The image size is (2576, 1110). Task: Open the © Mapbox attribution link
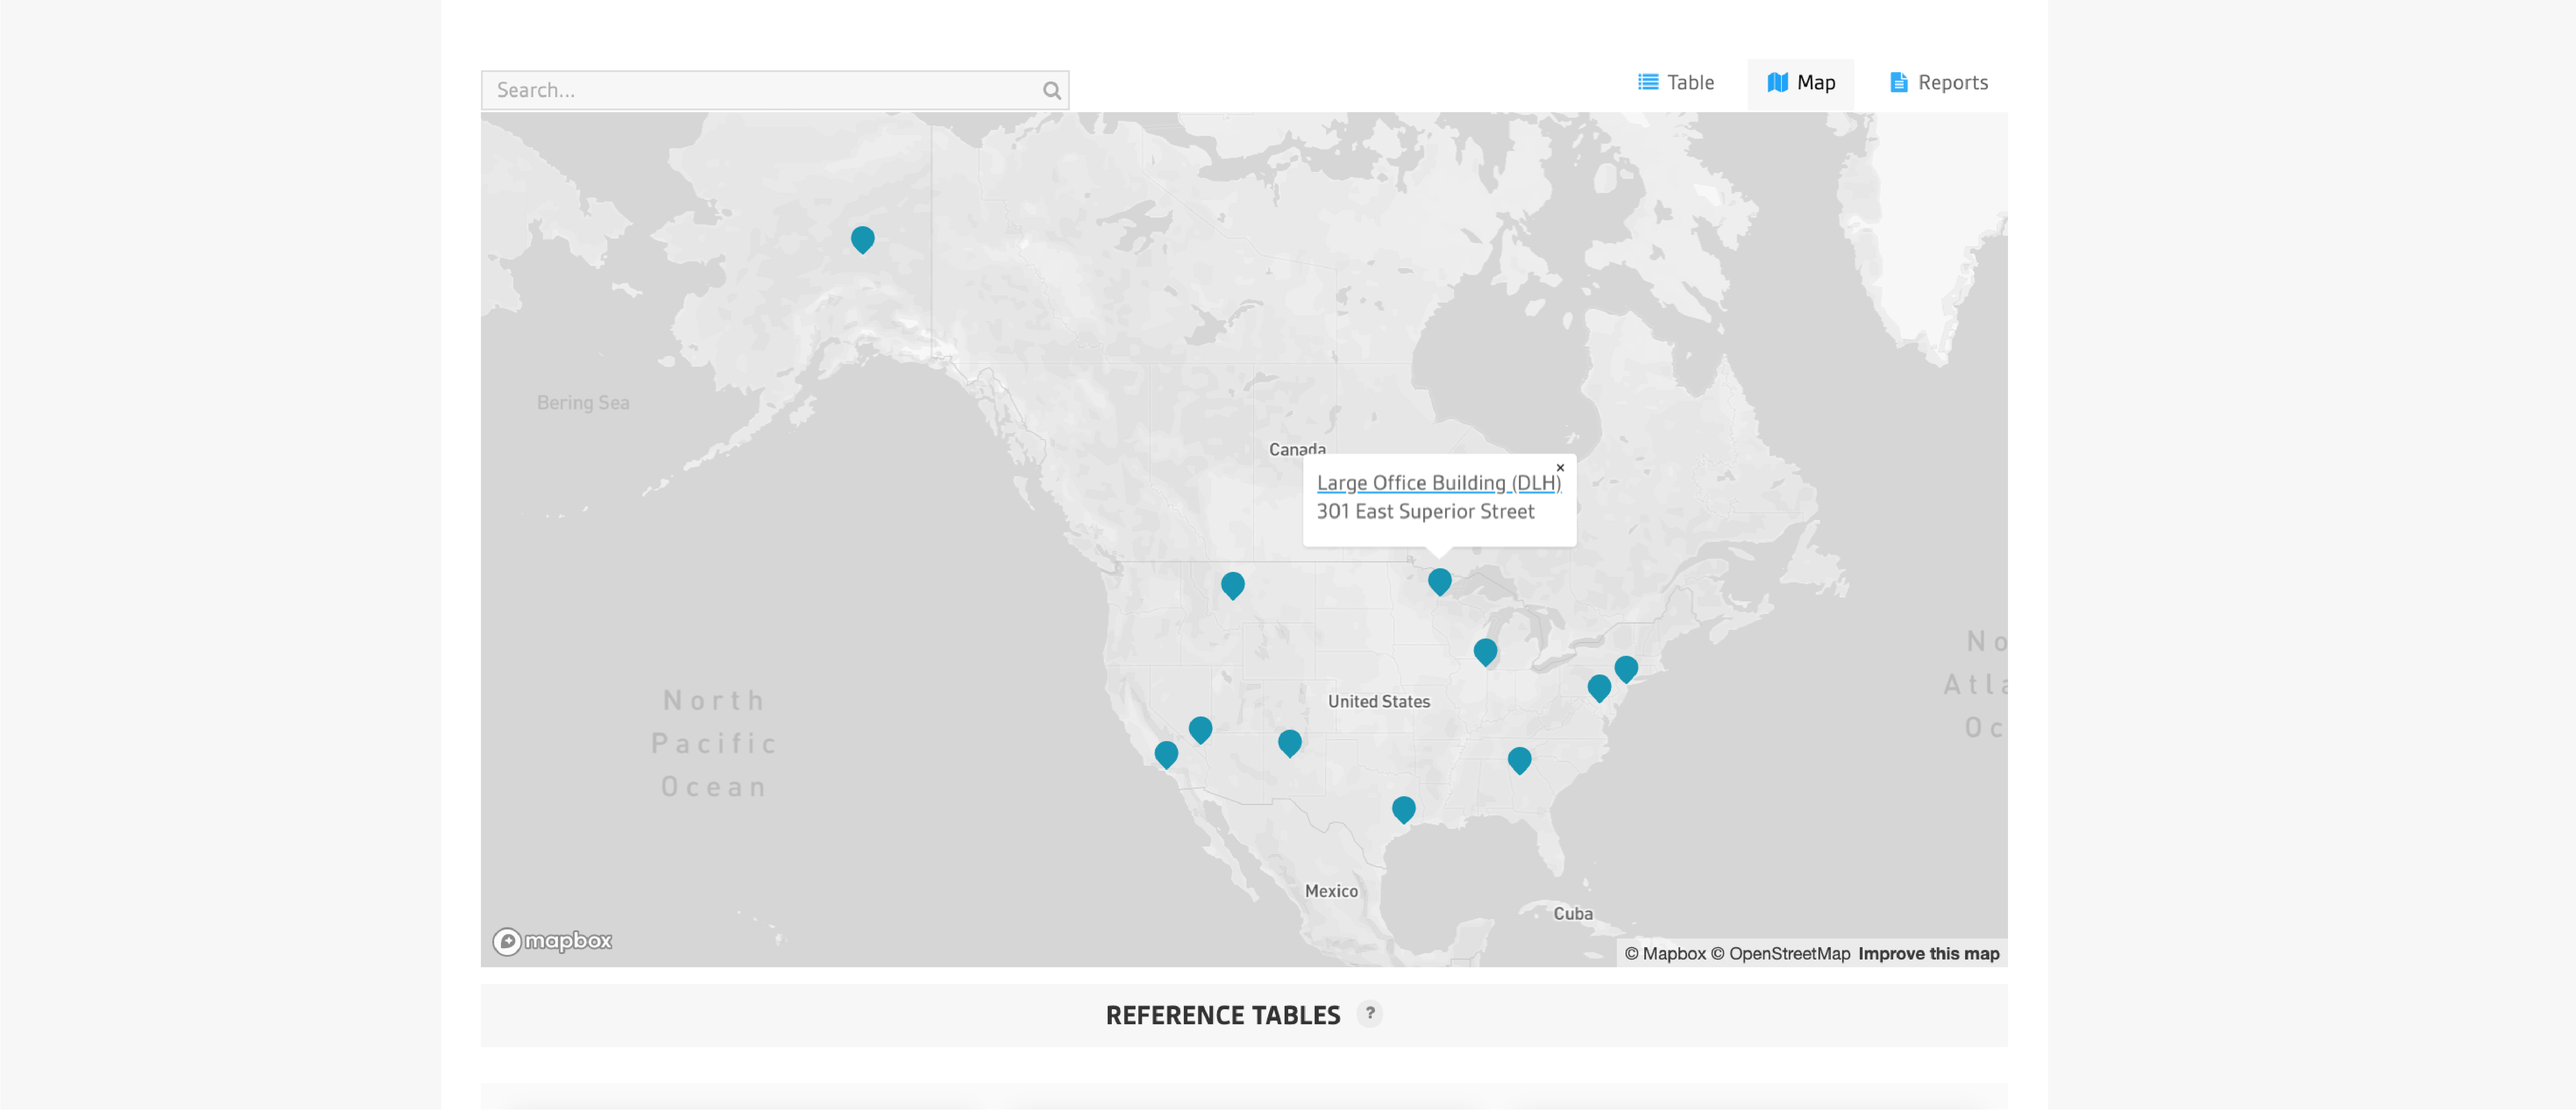(x=1665, y=954)
